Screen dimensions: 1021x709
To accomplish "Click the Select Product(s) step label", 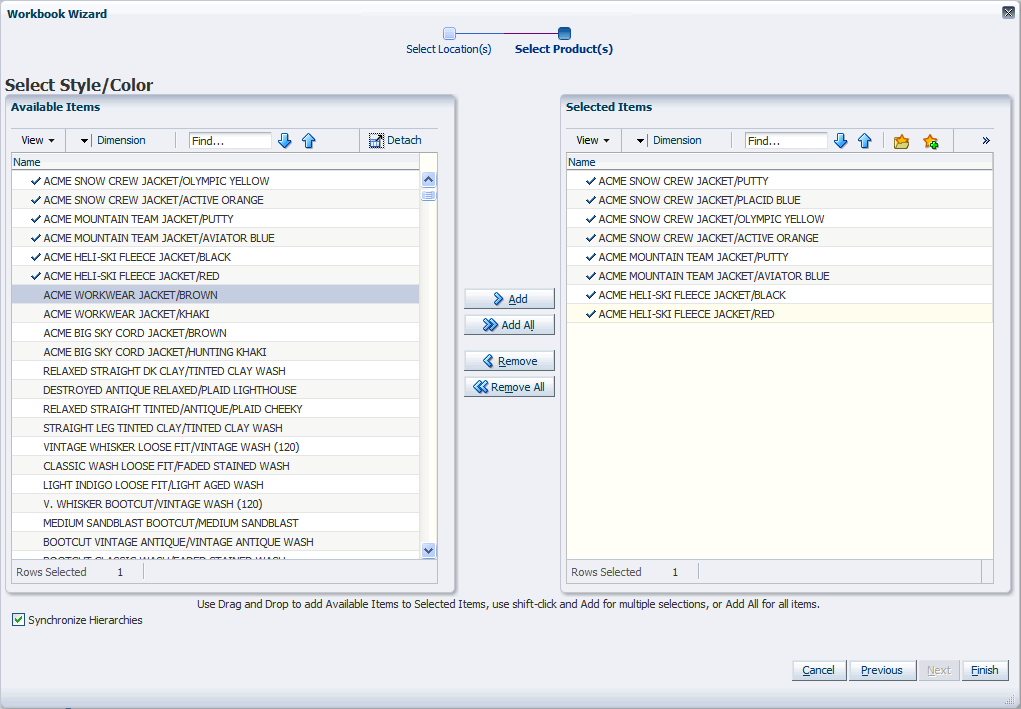I will click(x=564, y=49).
